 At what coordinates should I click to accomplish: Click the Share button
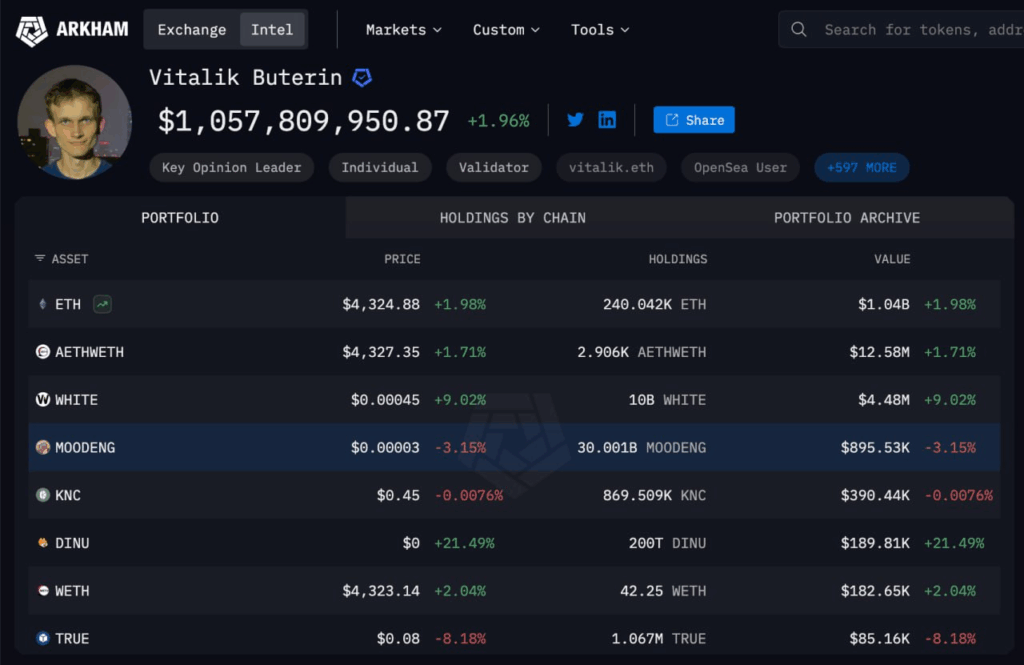[694, 120]
